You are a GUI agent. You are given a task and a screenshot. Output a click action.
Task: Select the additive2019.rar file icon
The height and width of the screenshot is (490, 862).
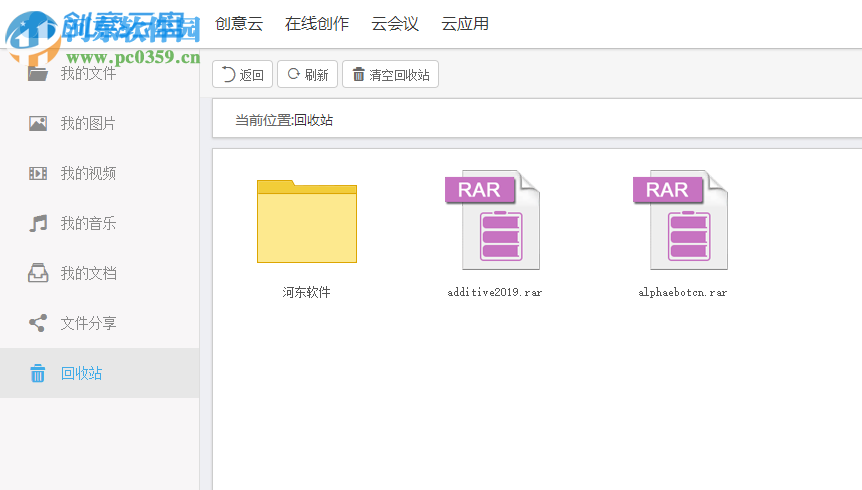pos(493,220)
